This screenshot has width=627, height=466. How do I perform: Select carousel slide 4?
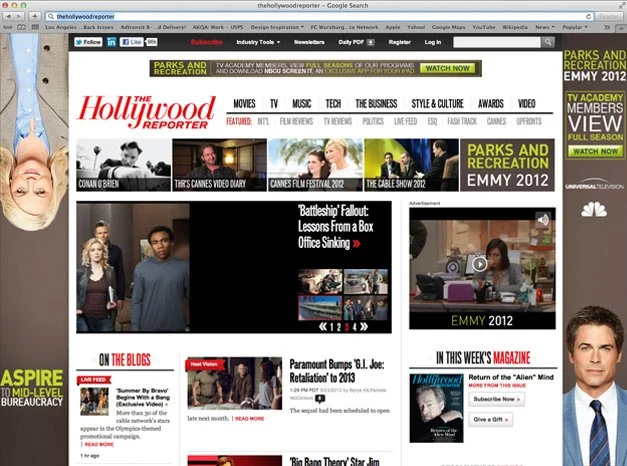click(x=354, y=327)
